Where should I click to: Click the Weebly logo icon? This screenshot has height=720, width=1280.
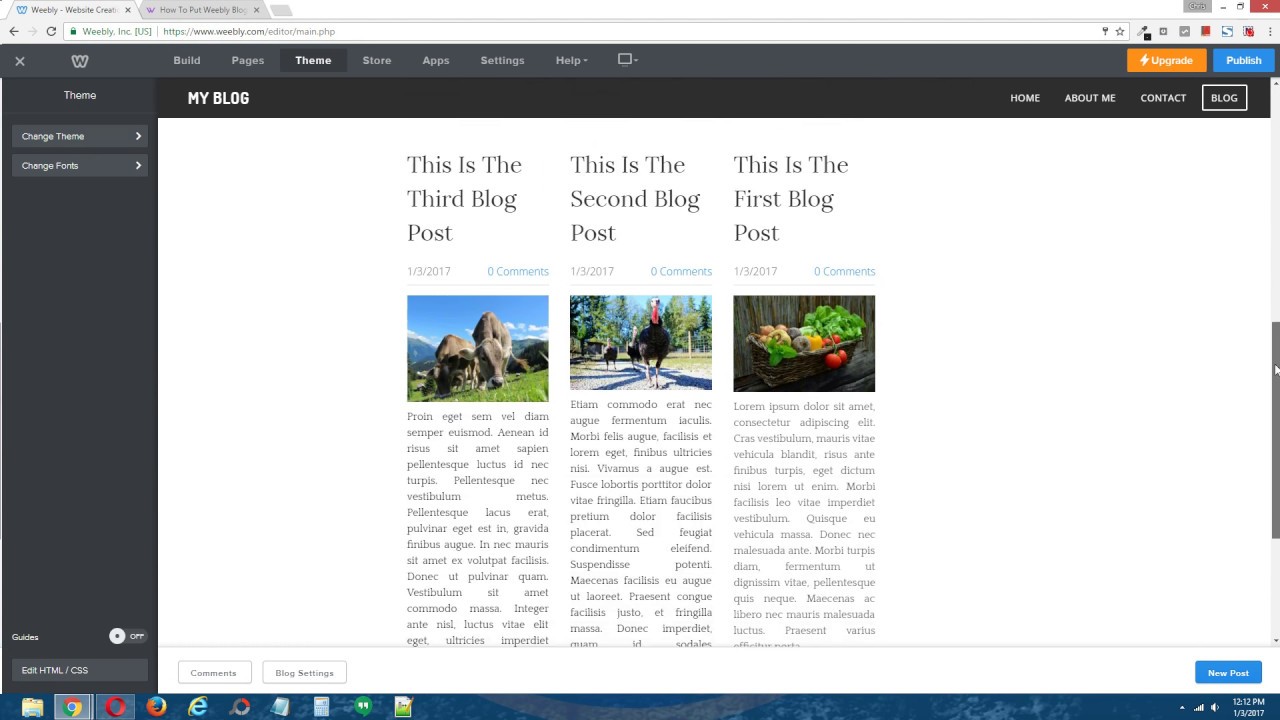pos(80,61)
